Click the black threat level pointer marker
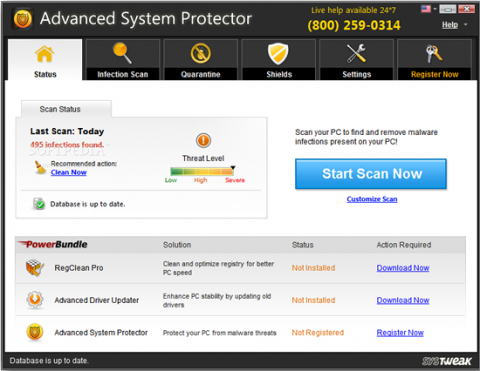Image resolution: width=480 pixels, height=371 pixels. [x=233, y=168]
